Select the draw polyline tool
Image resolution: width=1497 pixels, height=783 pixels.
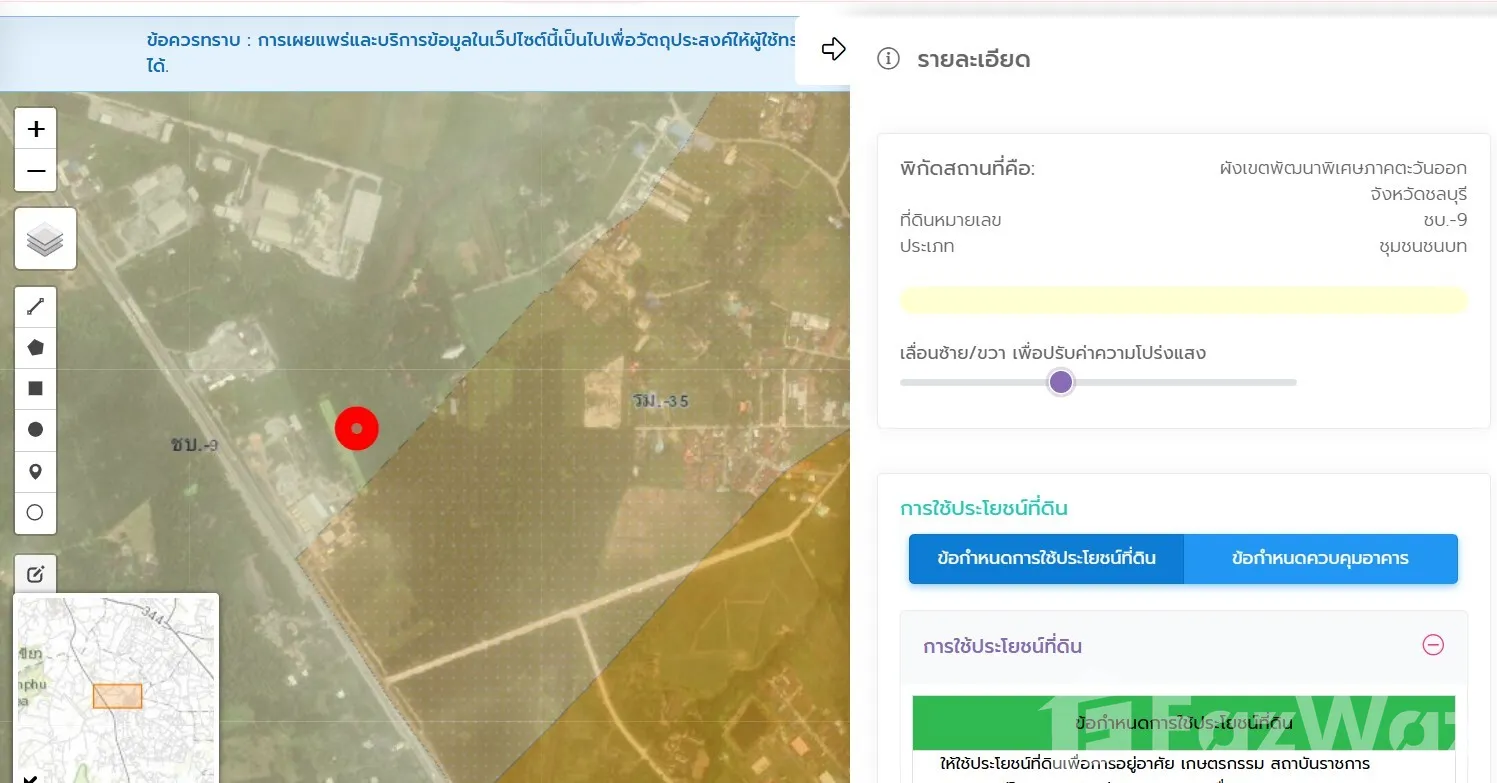[x=36, y=306]
